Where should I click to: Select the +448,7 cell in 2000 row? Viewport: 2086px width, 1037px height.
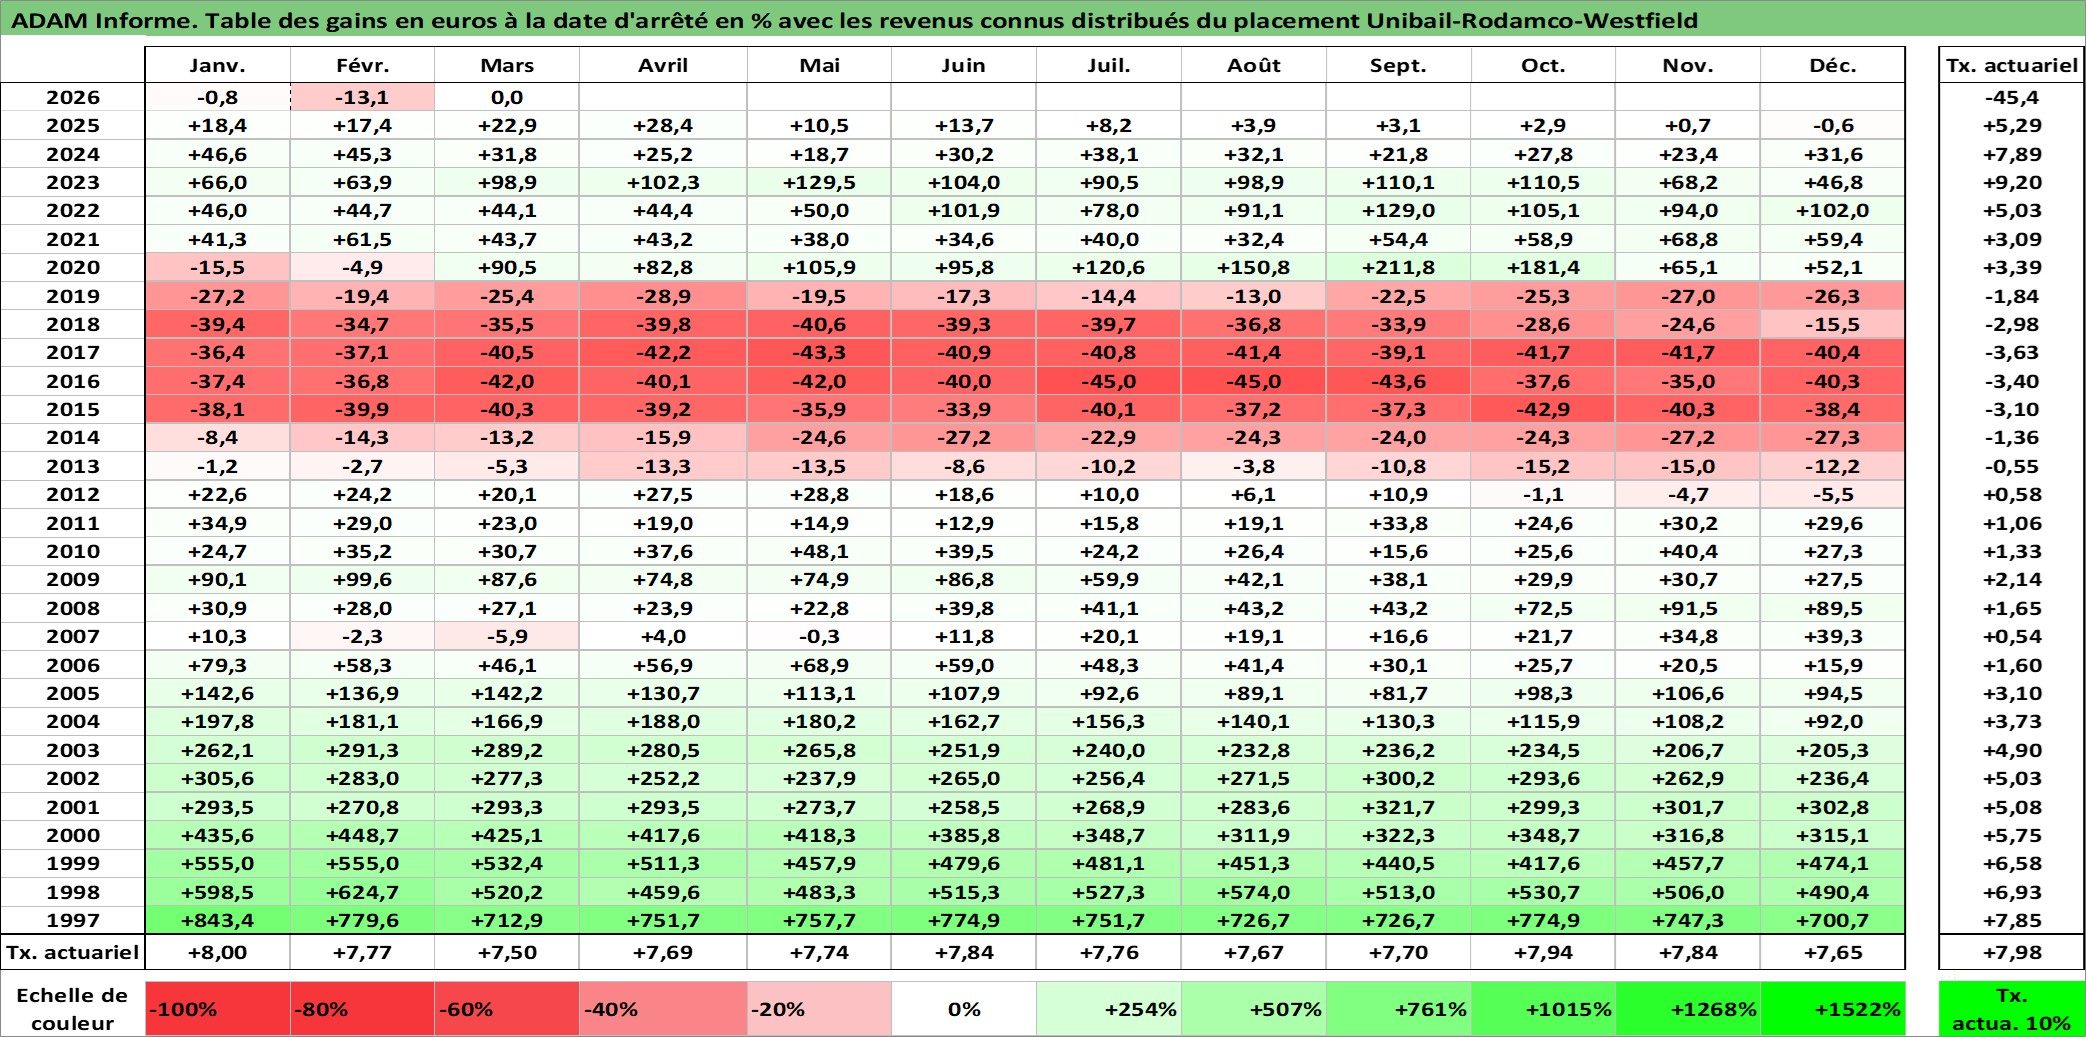362,835
